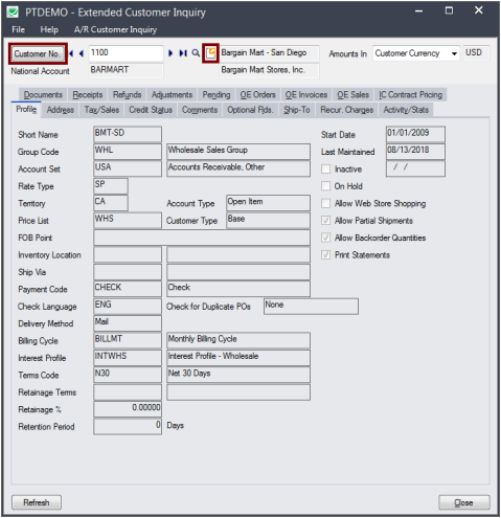Open the Ship-To tab
501x518 pixels.
297,110
